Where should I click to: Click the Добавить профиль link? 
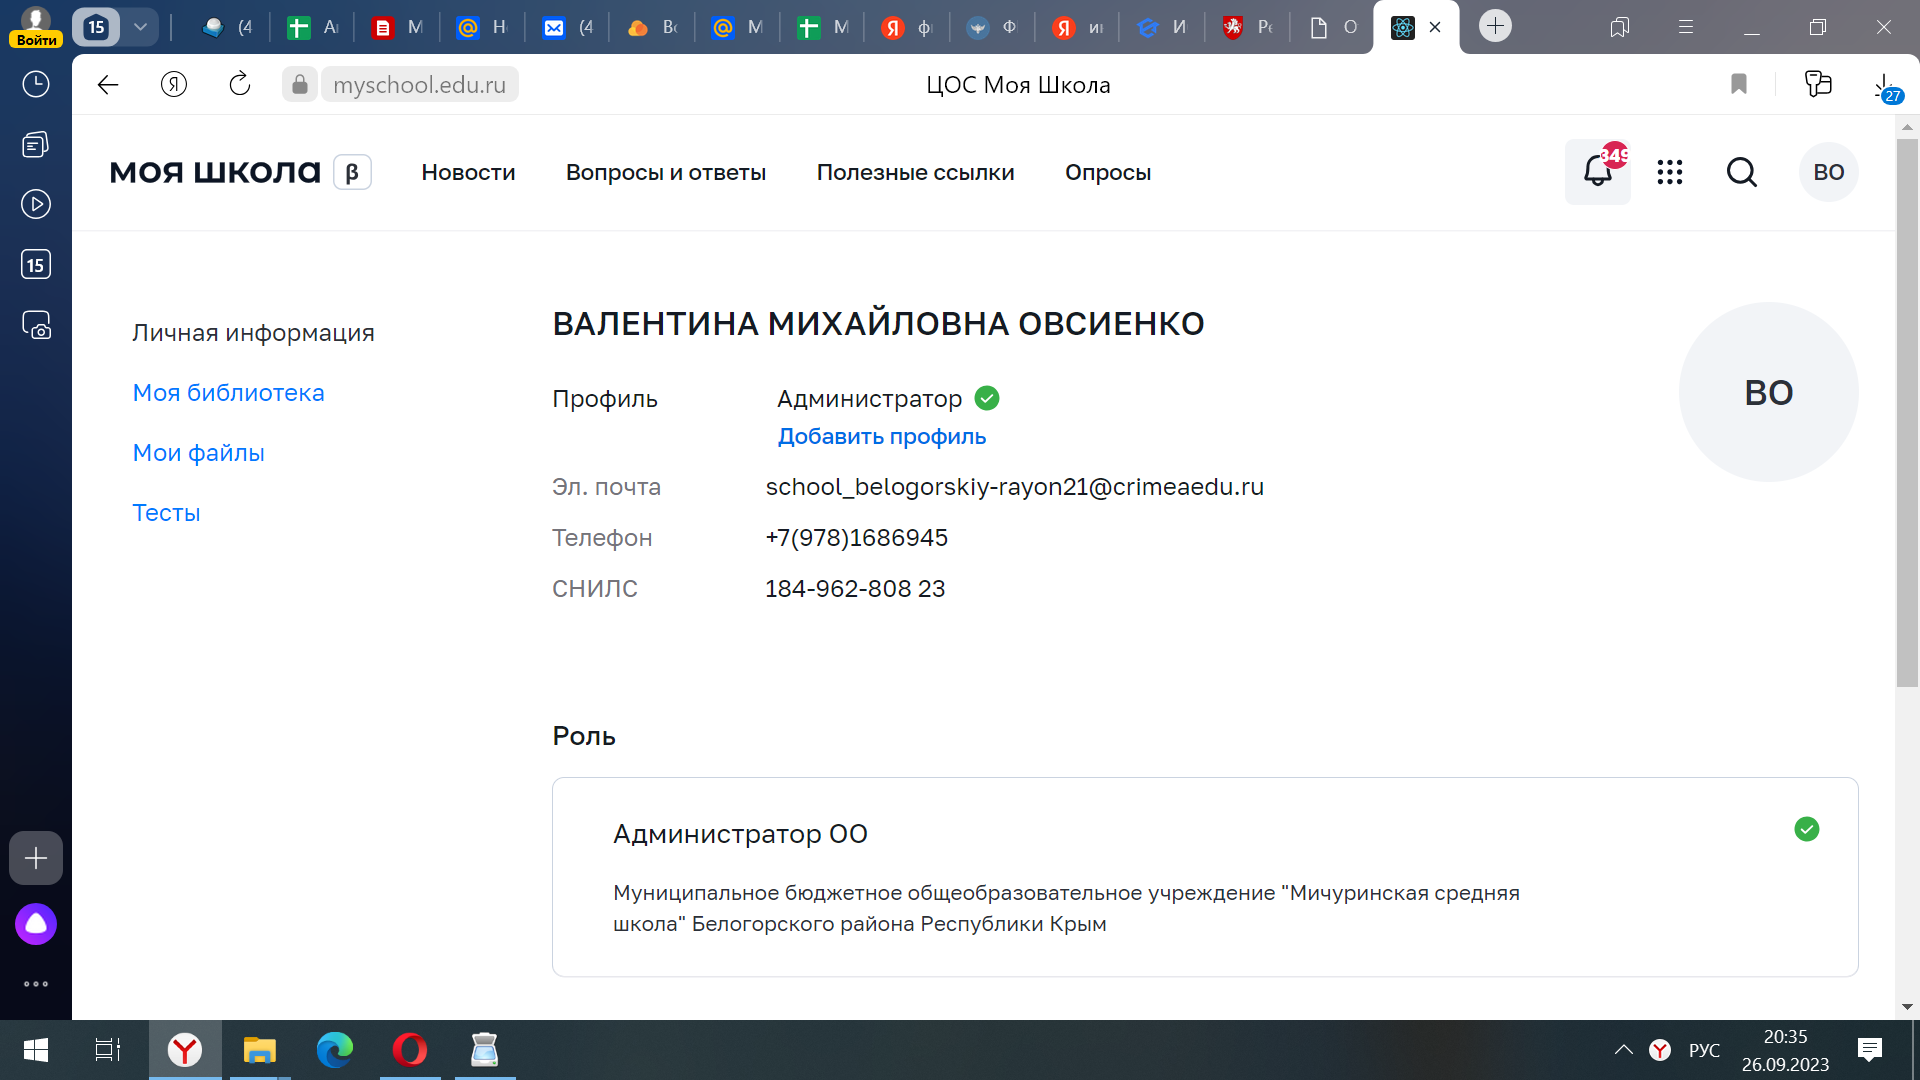tap(882, 436)
